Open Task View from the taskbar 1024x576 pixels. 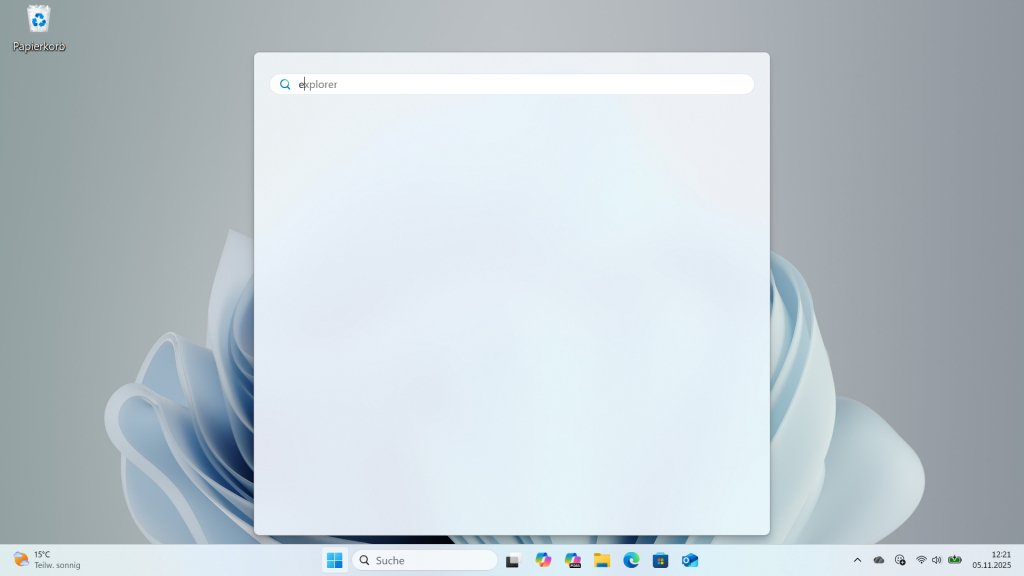[512, 560]
